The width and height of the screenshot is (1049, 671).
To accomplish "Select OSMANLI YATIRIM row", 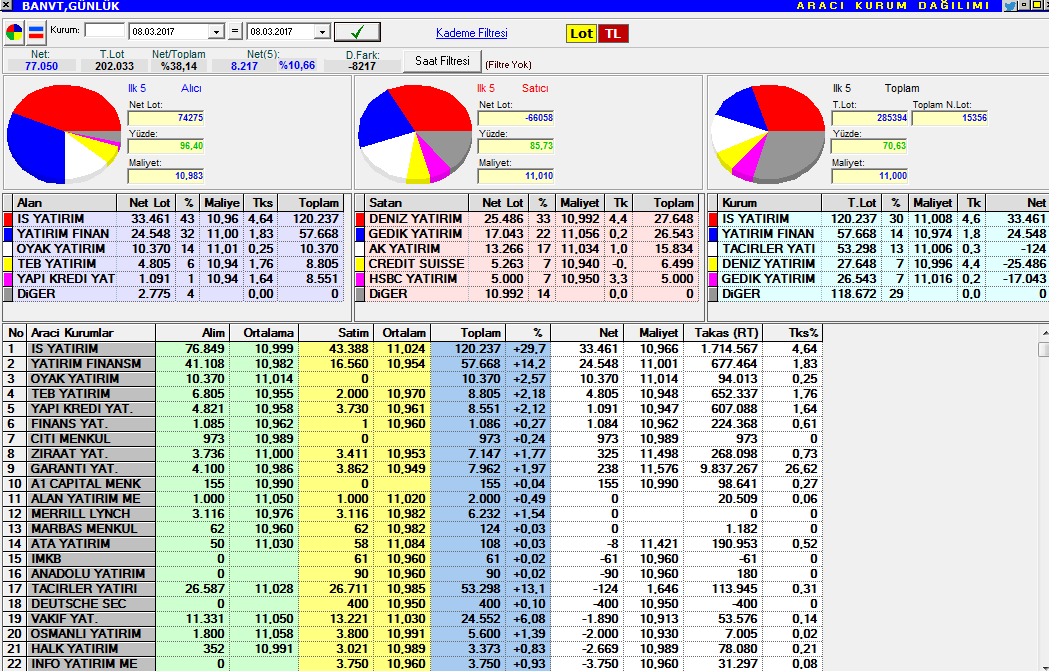I will (413, 634).
